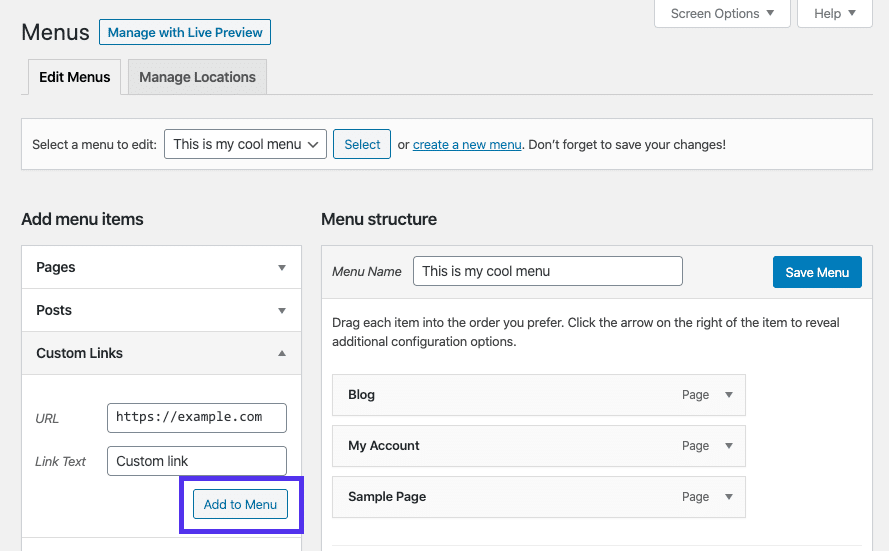Expand My Account menu item arrow
This screenshot has width=889, height=551.
pyautogui.click(x=729, y=446)
